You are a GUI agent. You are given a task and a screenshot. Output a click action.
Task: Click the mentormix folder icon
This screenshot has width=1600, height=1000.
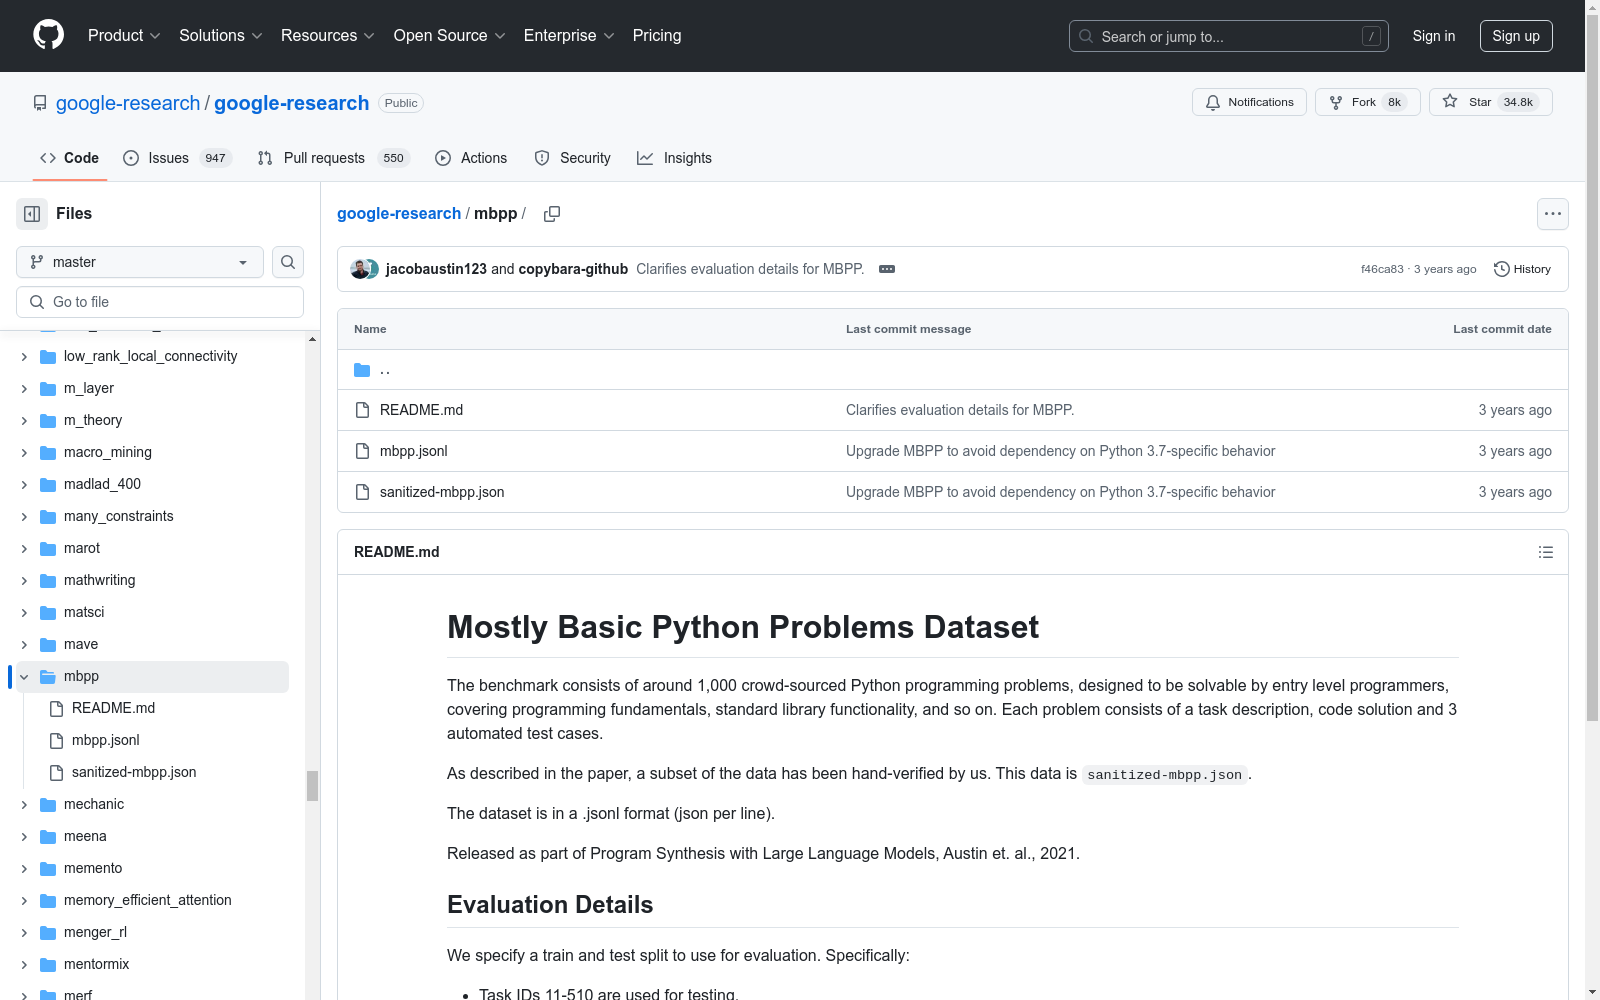(48, 964)
